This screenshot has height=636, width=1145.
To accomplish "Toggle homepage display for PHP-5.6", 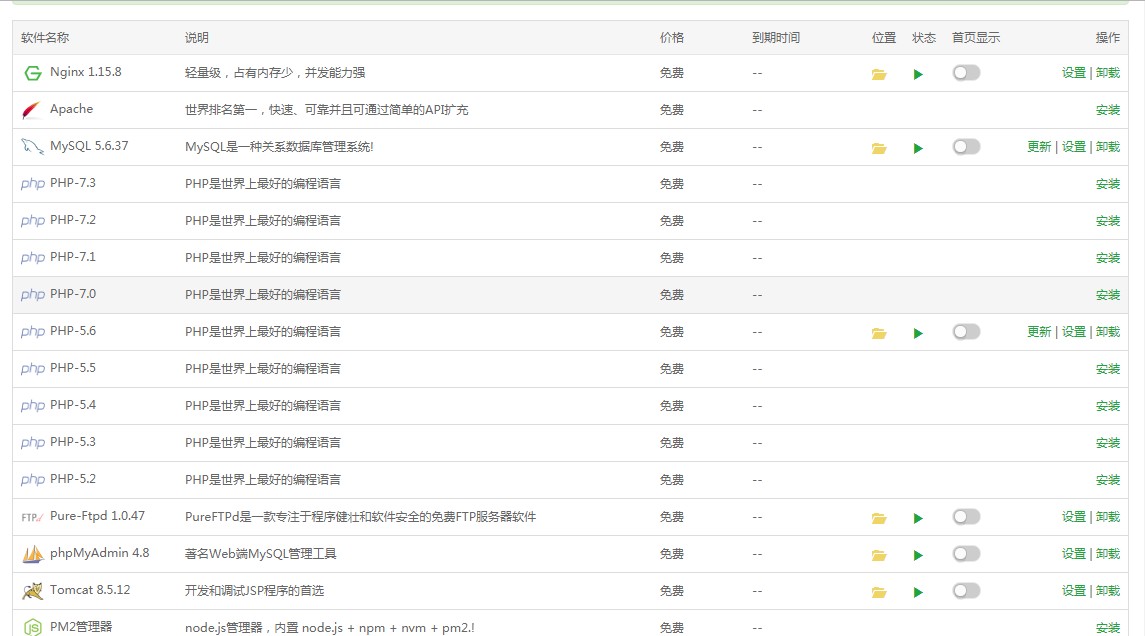I will [x=966, y=332].
